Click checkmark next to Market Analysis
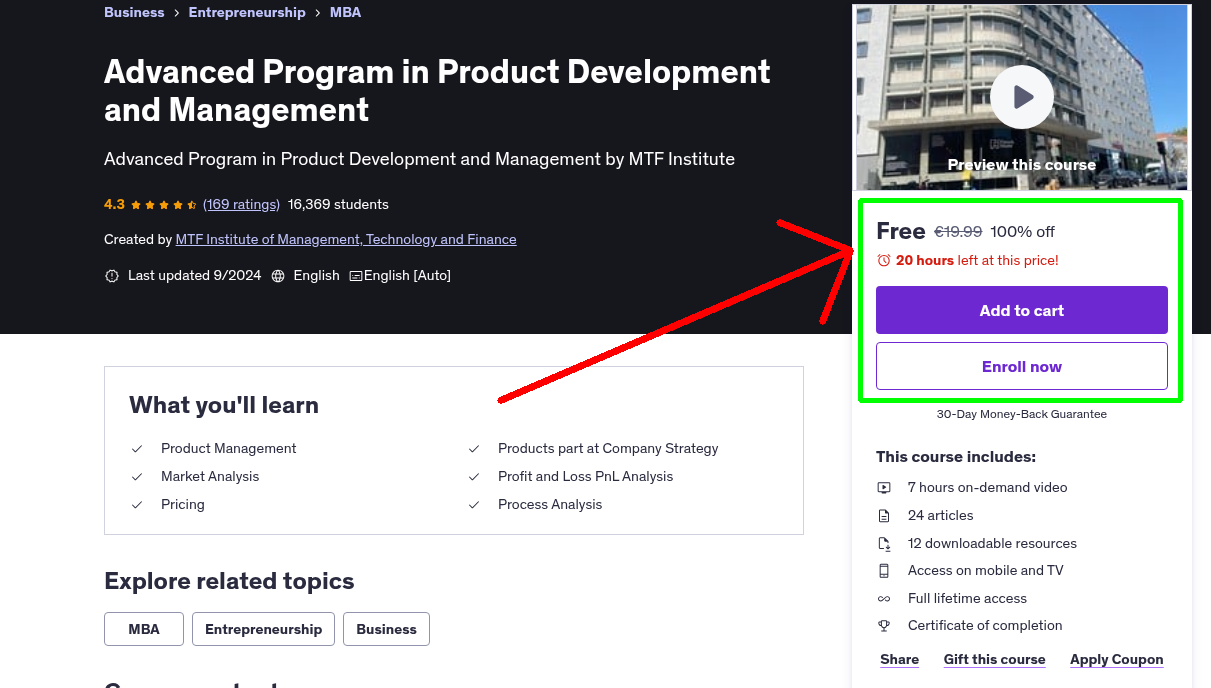 [138, 477]
